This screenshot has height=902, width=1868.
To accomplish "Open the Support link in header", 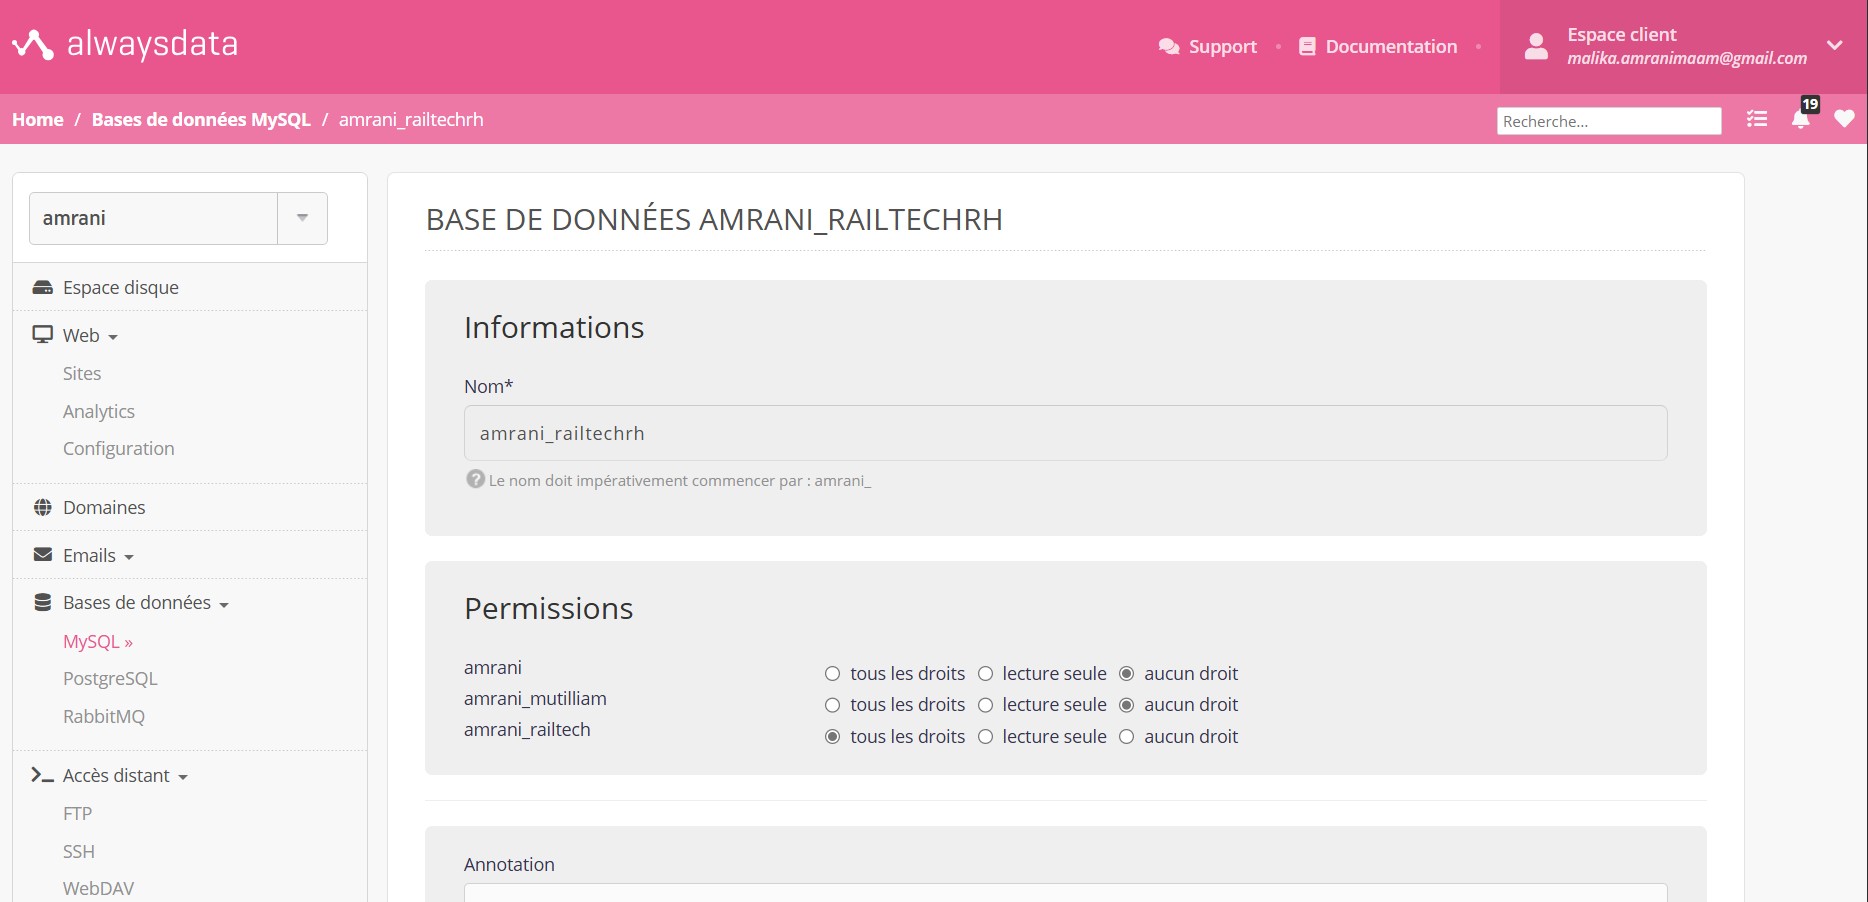I will point(1222,47).
